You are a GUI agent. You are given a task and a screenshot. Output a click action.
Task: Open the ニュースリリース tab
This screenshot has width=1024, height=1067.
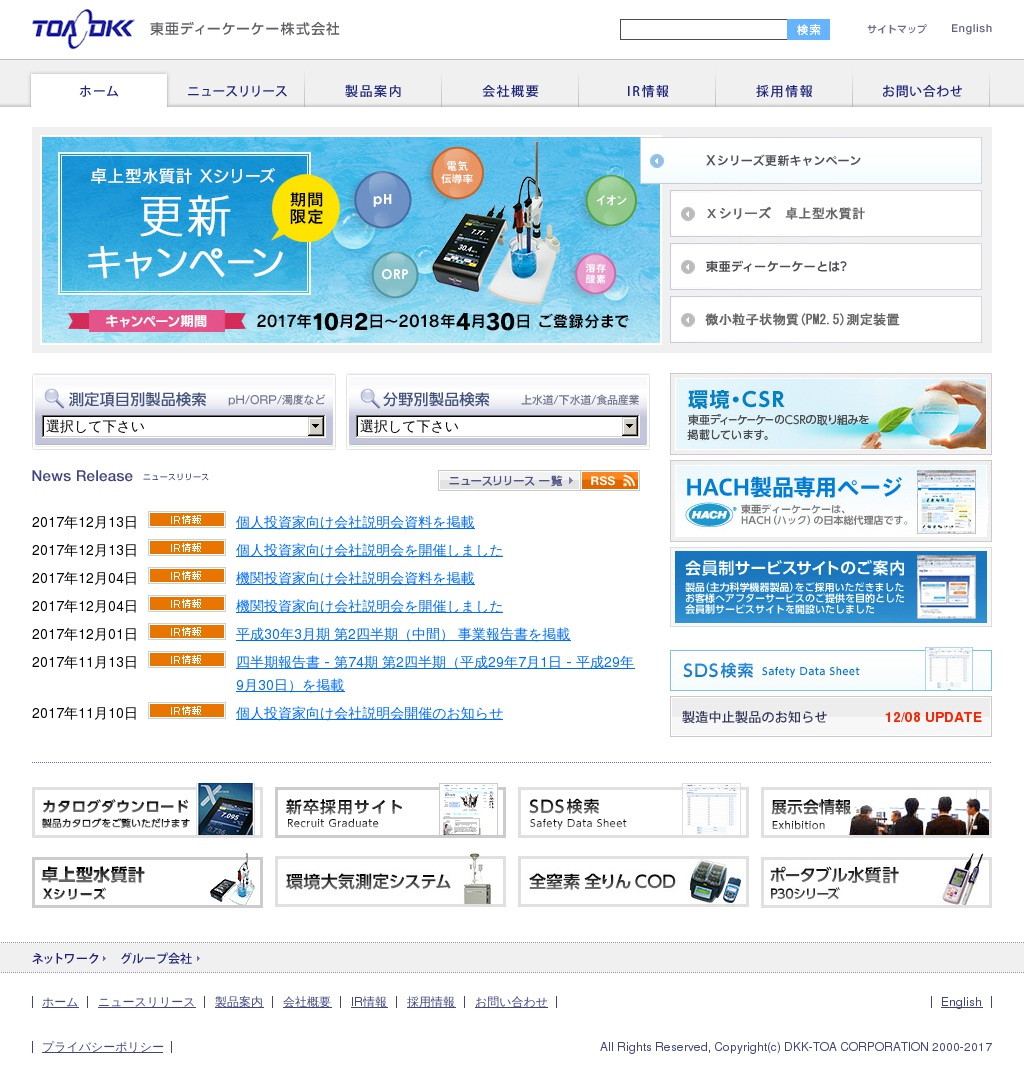237,91
